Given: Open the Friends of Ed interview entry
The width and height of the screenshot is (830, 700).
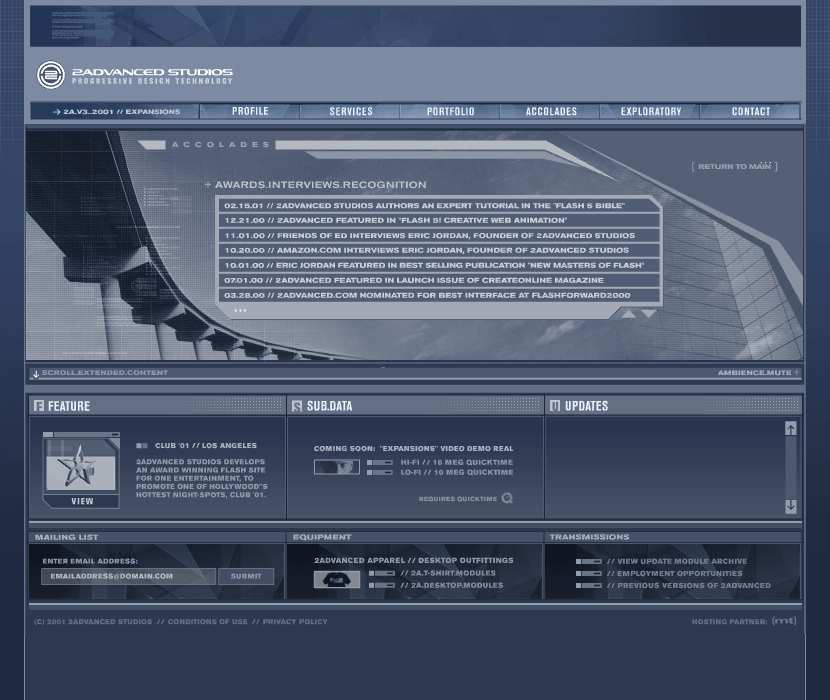Looking at the screenshot, I should point(439,236).
